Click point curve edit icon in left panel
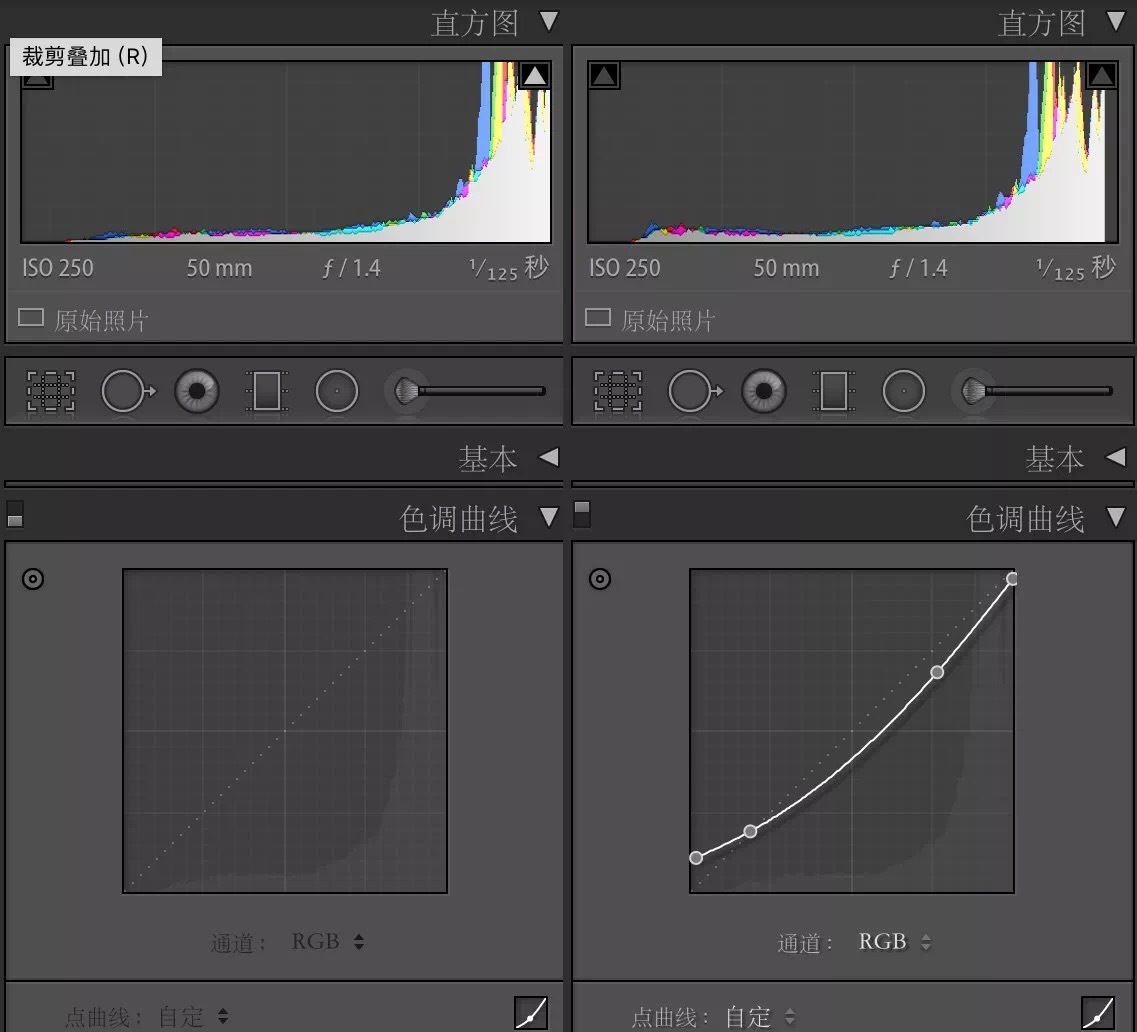The height and width of the screenshot is (1032, 1137). 531,1013
